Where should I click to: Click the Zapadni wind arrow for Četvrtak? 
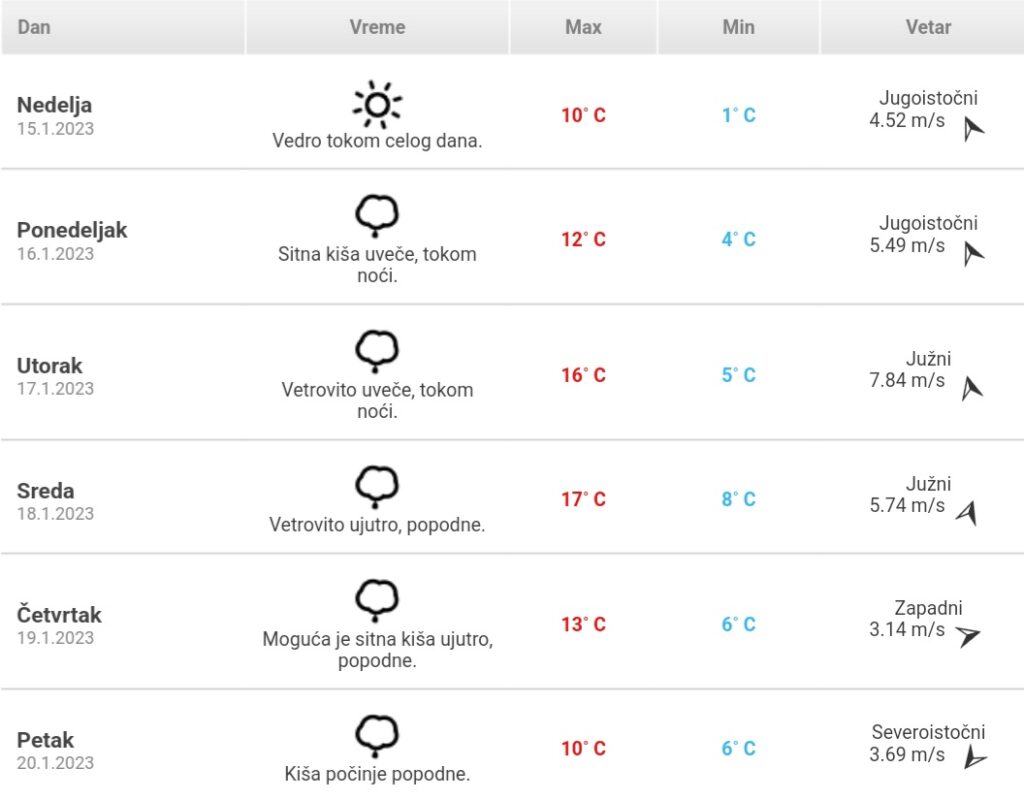967,635
